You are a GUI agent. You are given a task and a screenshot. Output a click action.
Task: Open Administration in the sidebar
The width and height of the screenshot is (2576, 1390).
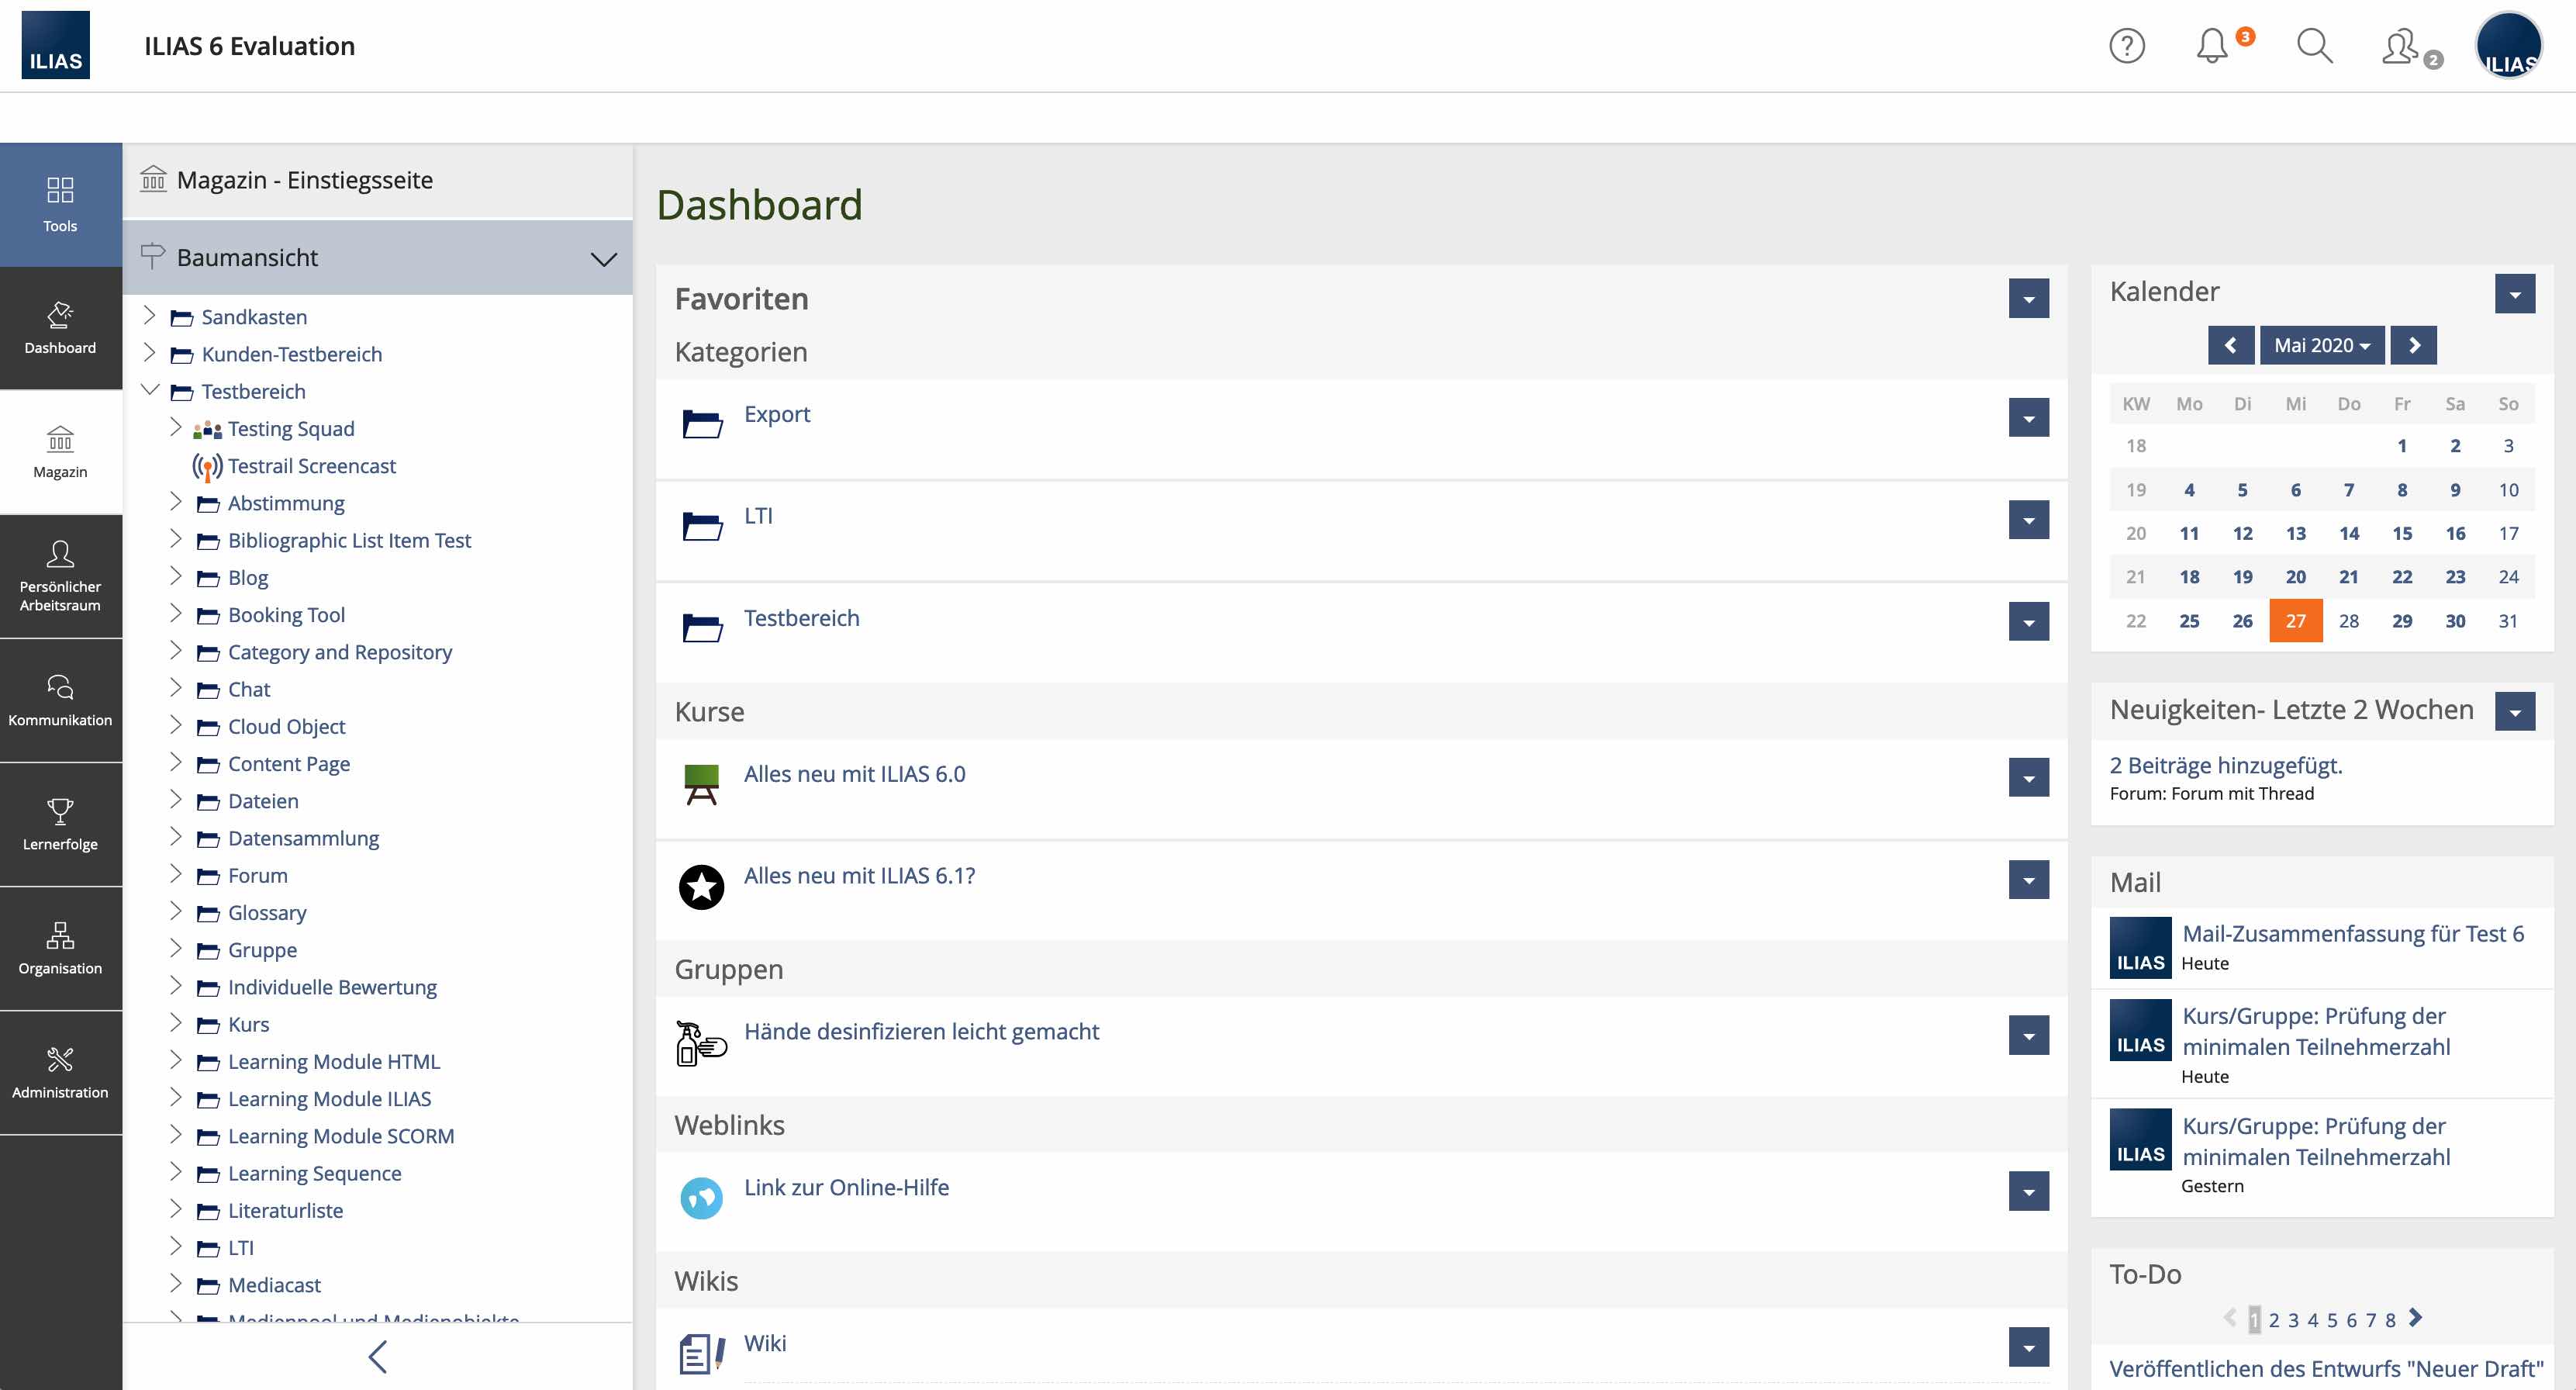[60, 1072]
